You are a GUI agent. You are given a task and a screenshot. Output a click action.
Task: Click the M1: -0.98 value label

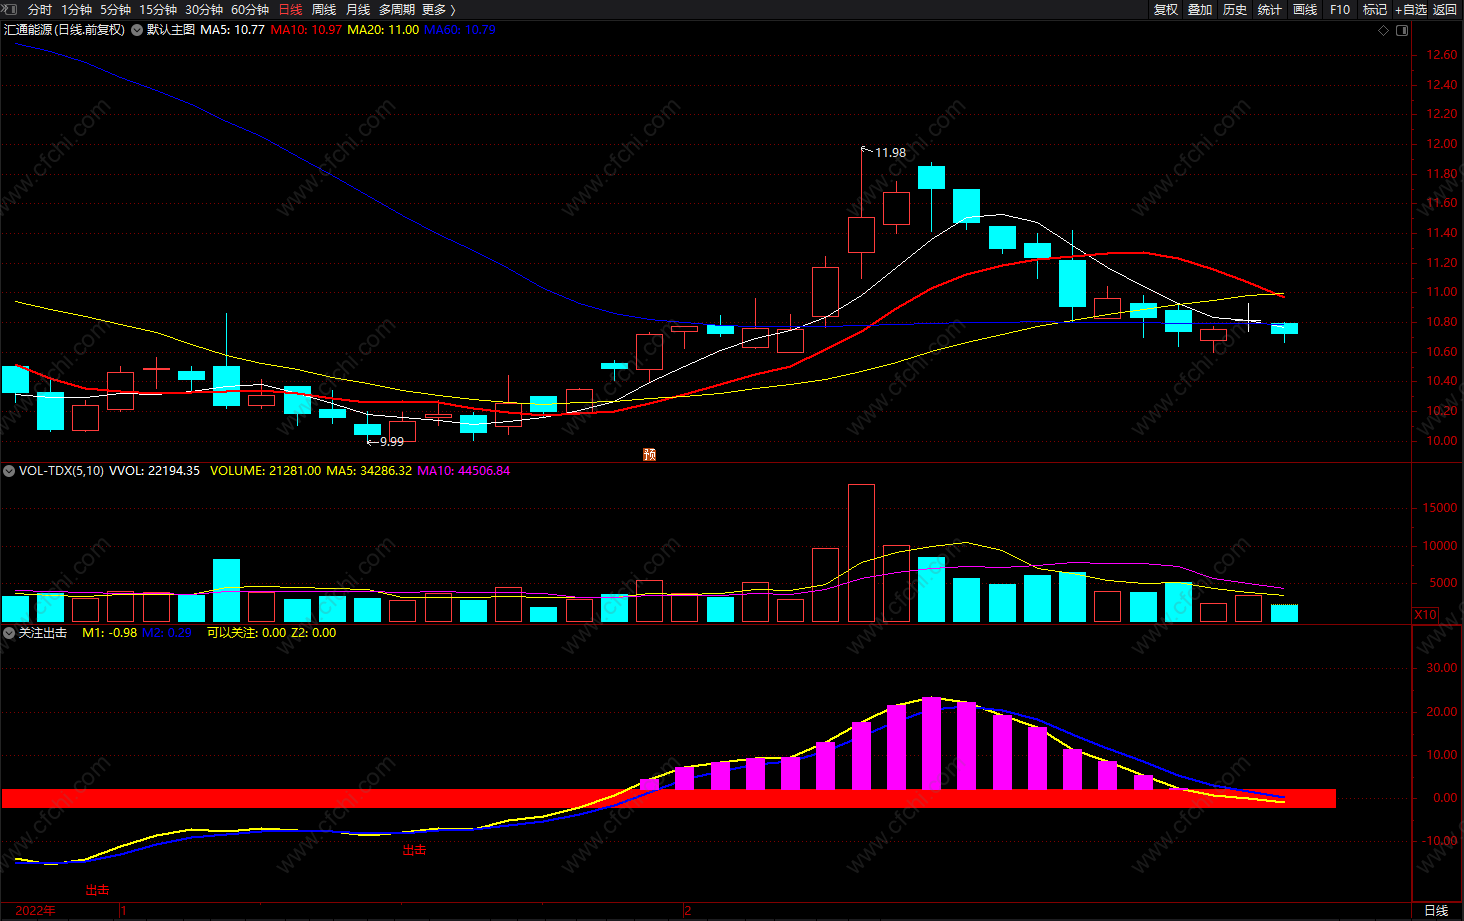pos(110,633)
